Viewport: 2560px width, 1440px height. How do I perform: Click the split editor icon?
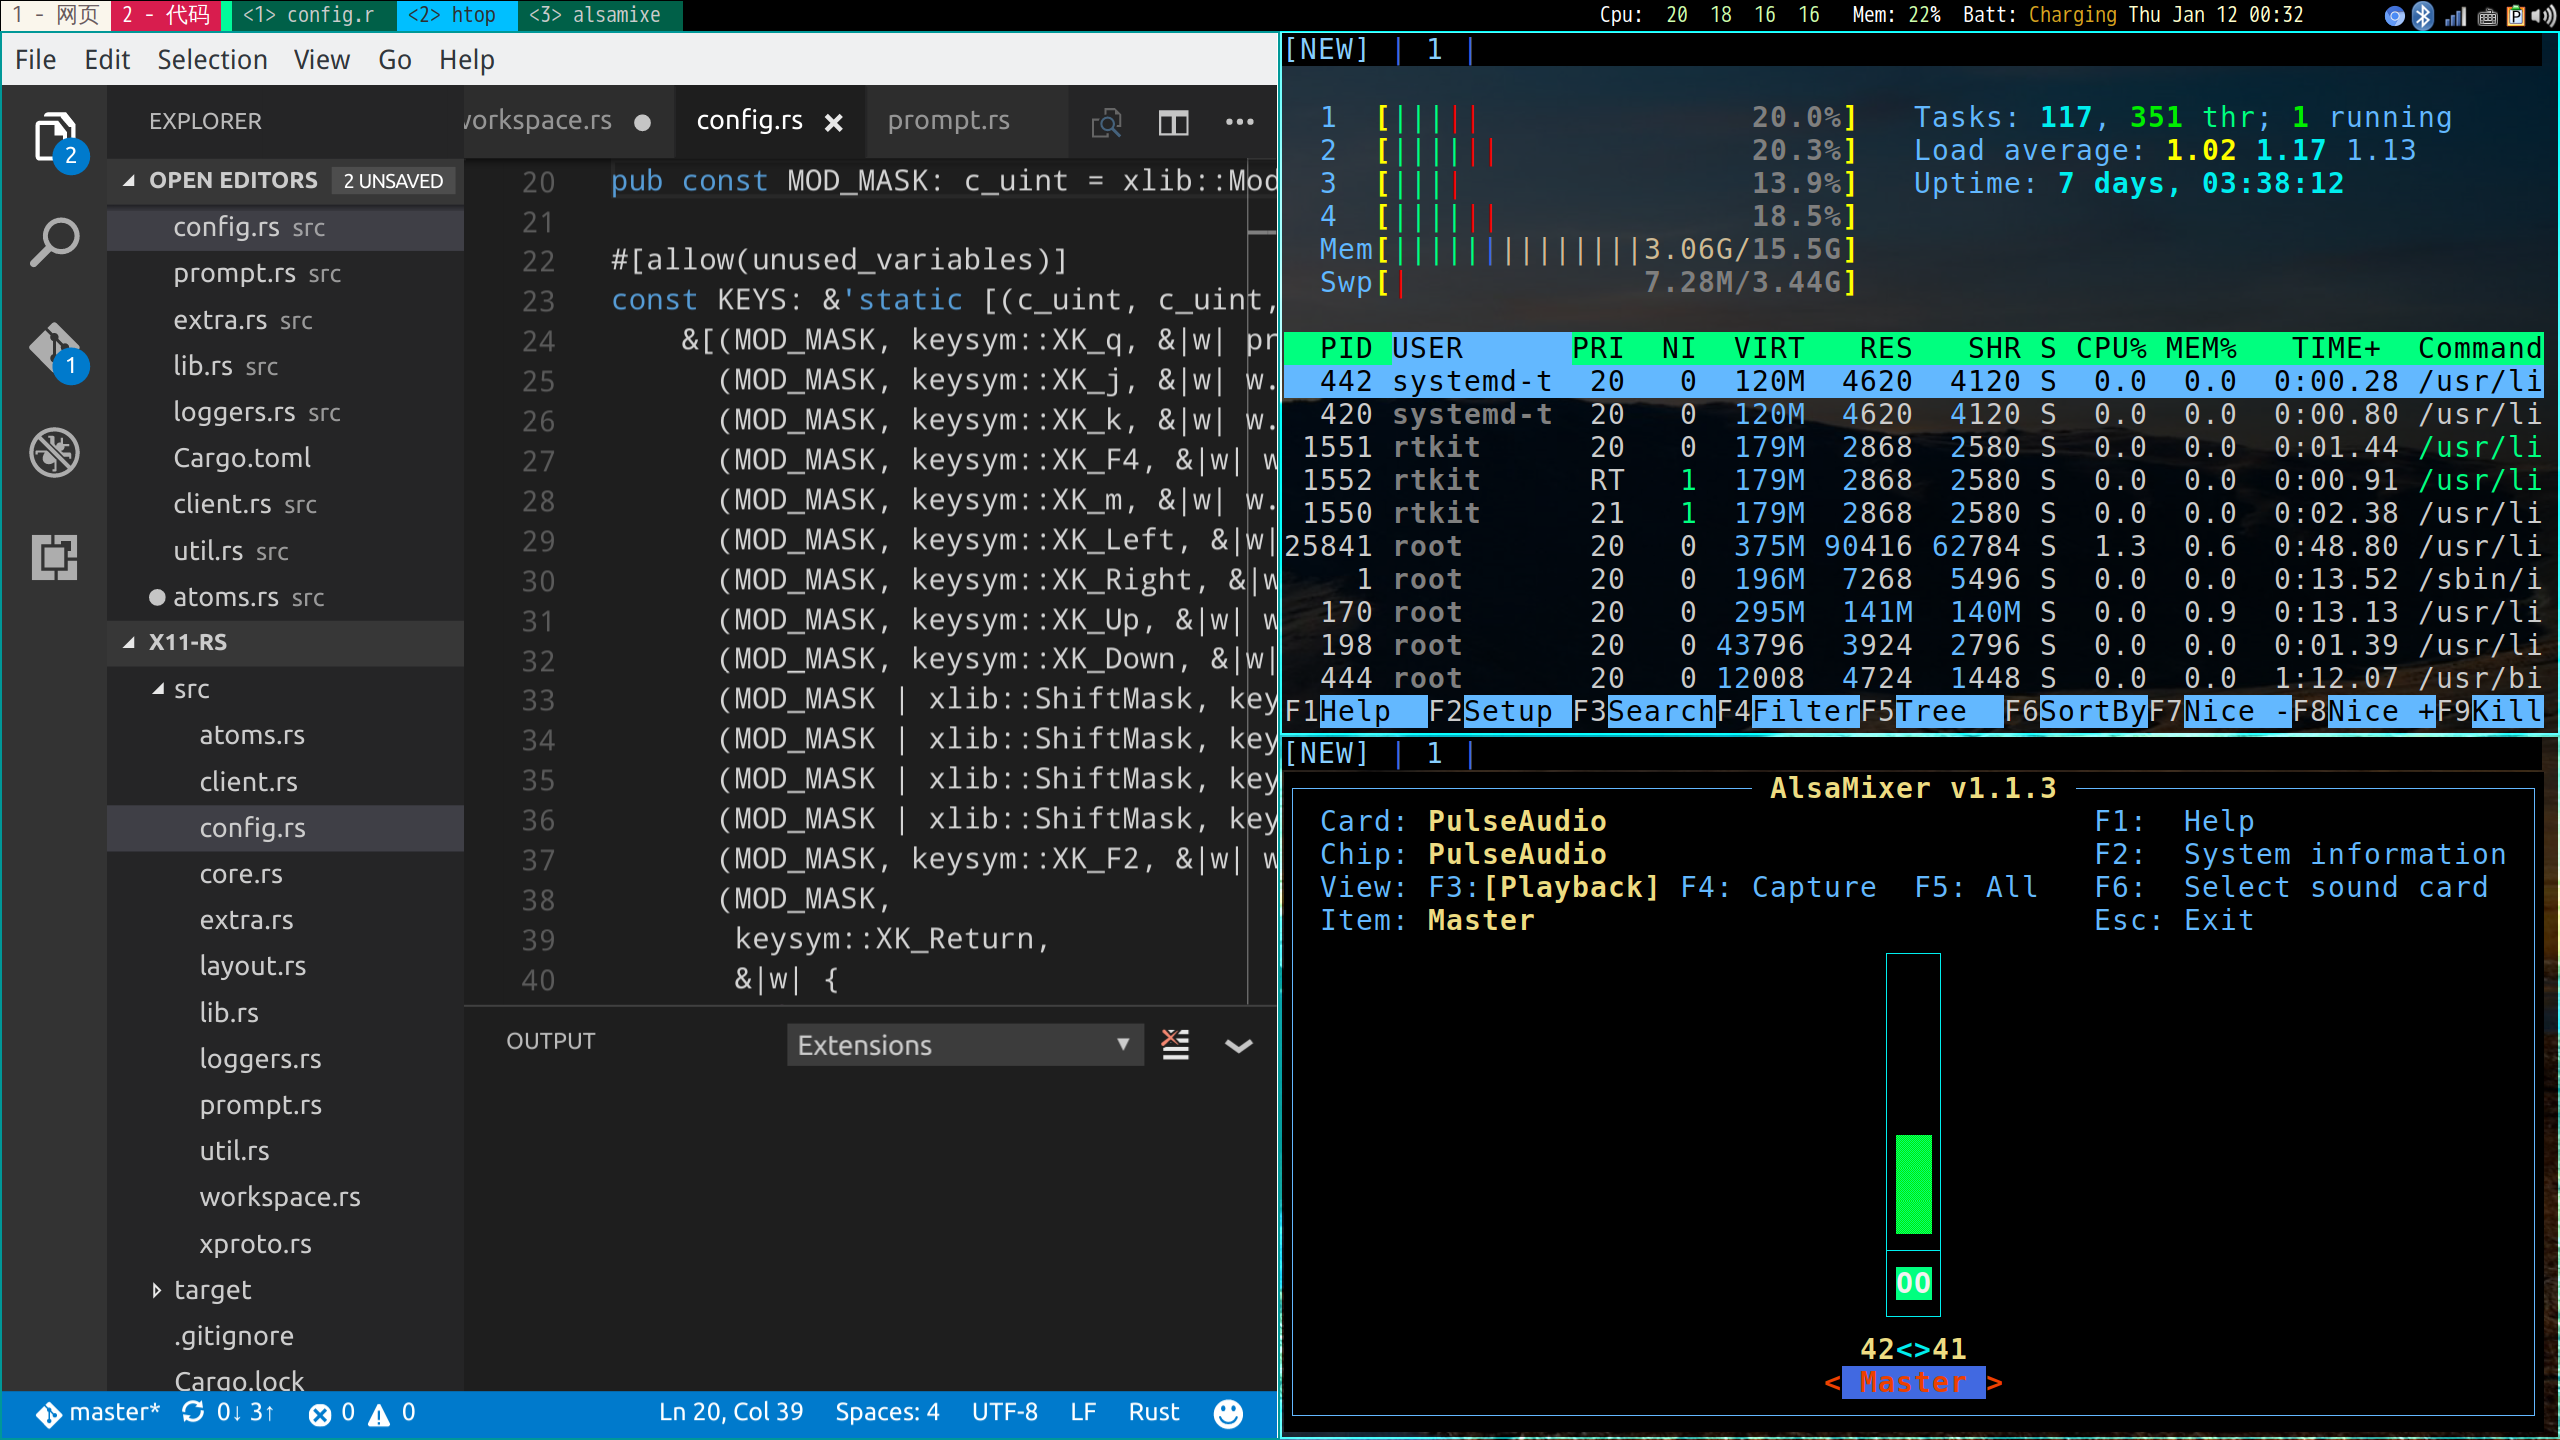pyautogui.click(x=1173, y=122)
